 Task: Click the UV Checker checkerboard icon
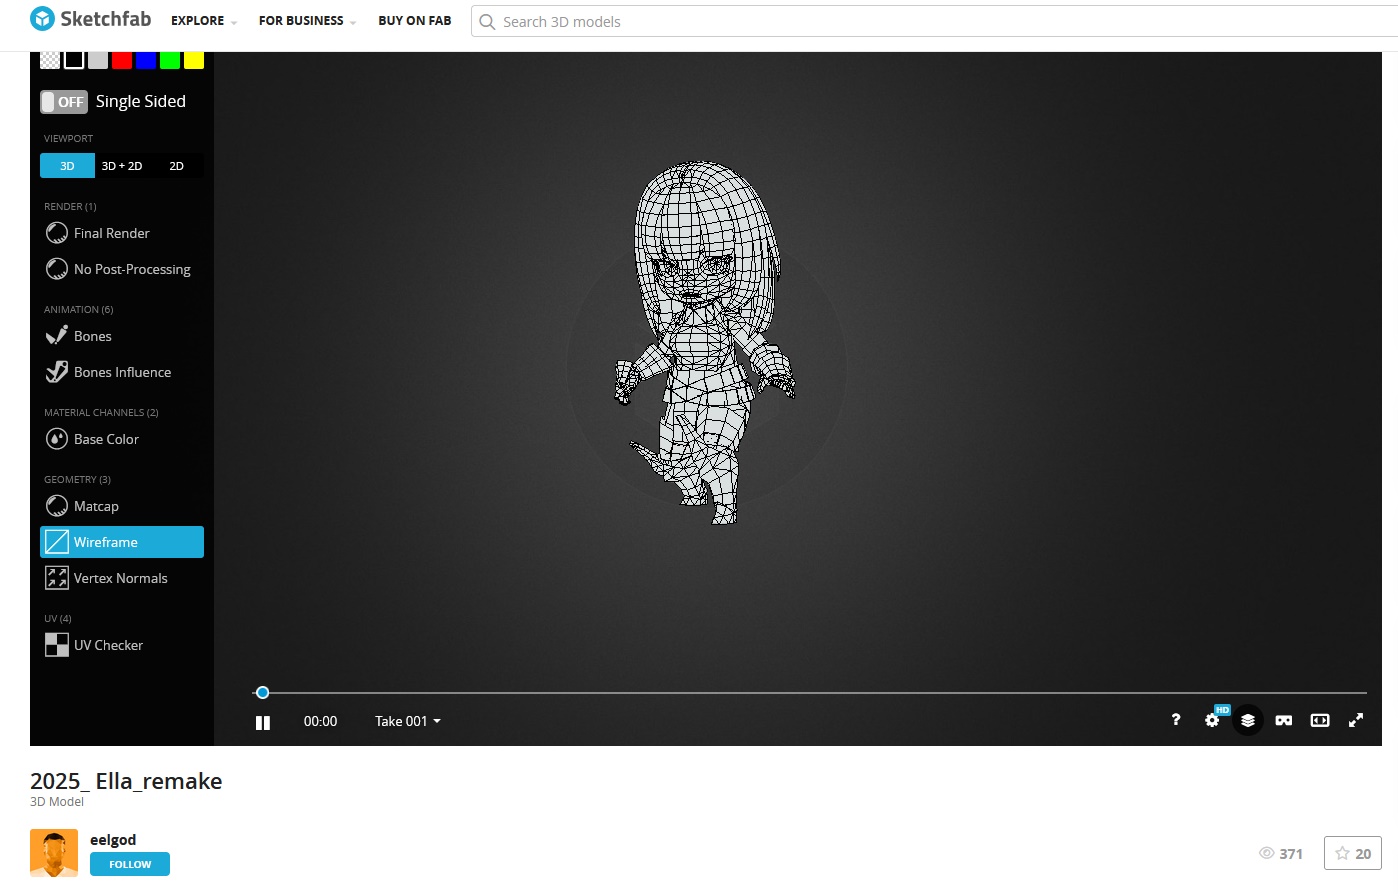point(57,645)
